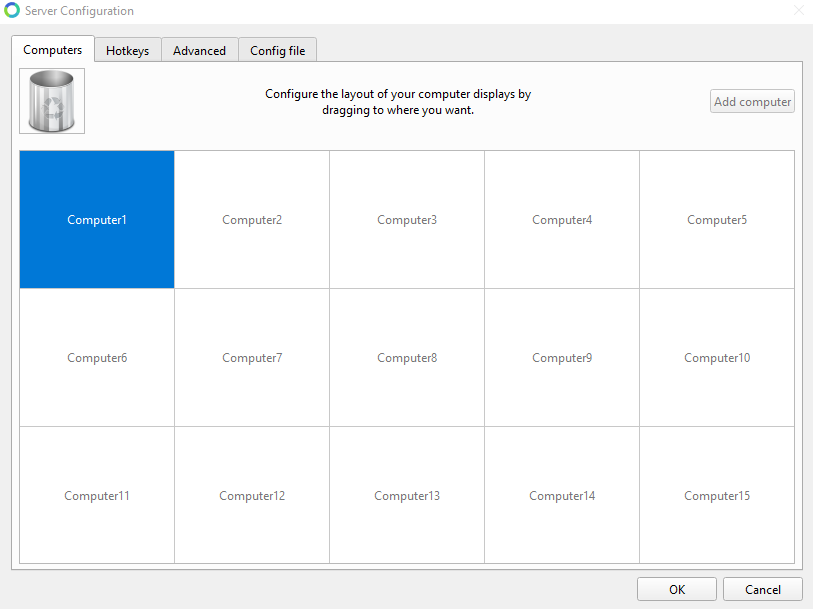Click the trash can recycle icon
Screen dimensions: 813x609
(x=52, y=101)
